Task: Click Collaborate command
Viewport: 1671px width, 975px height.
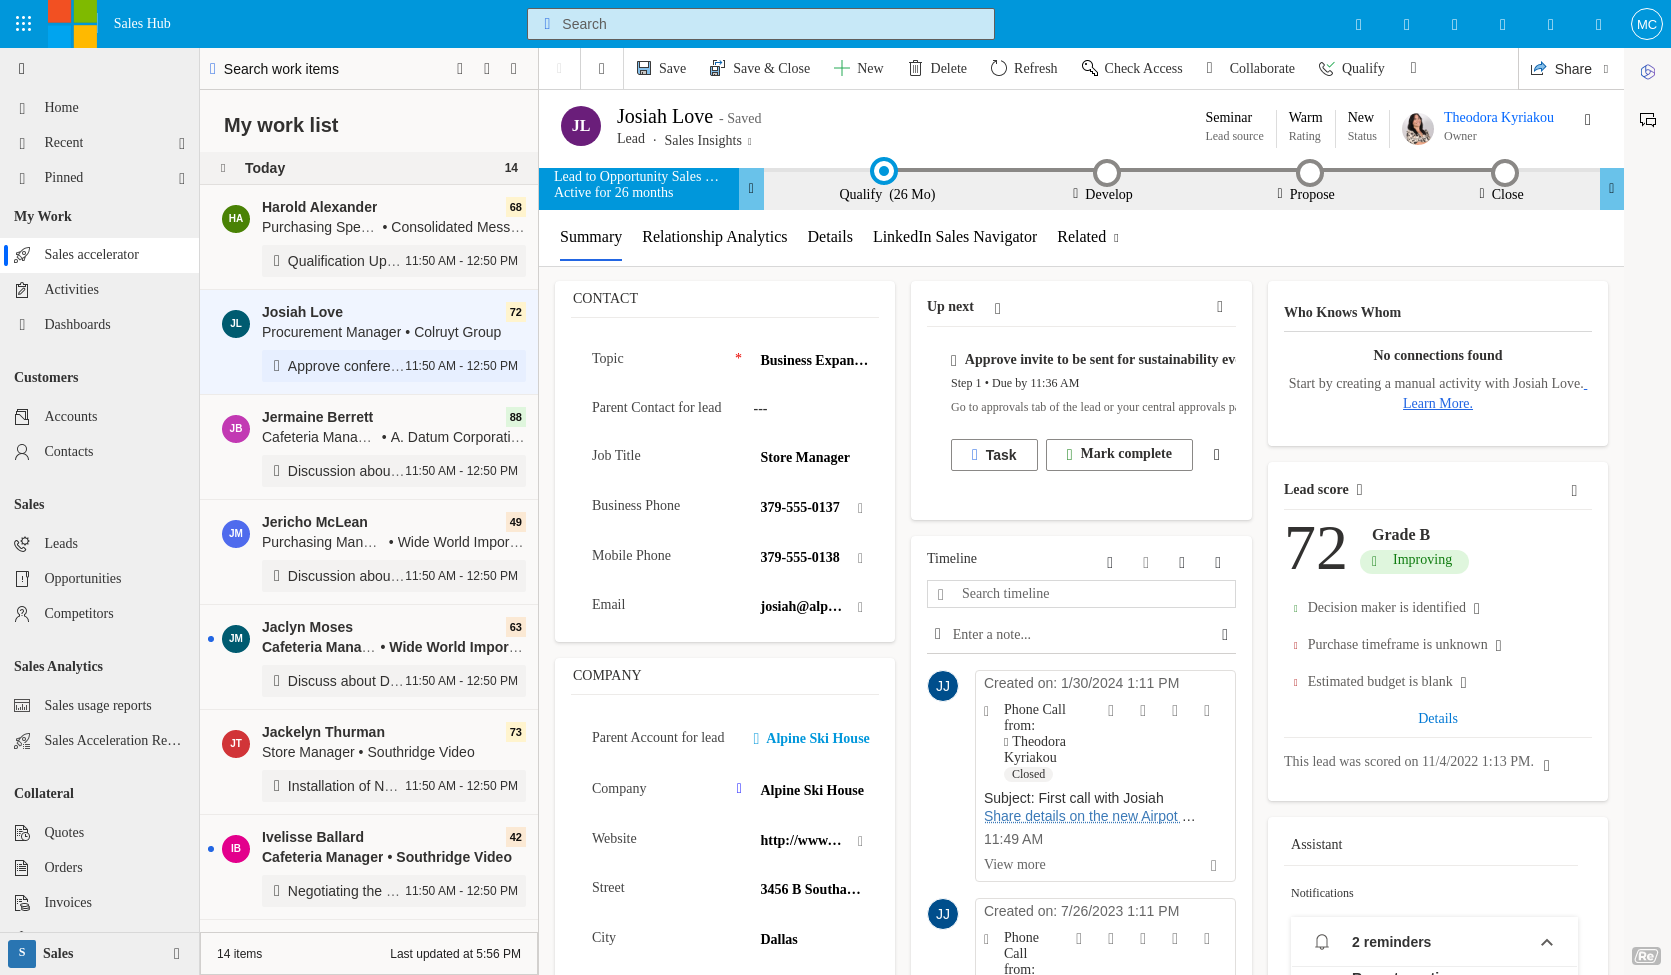Action: point(1250,68)
